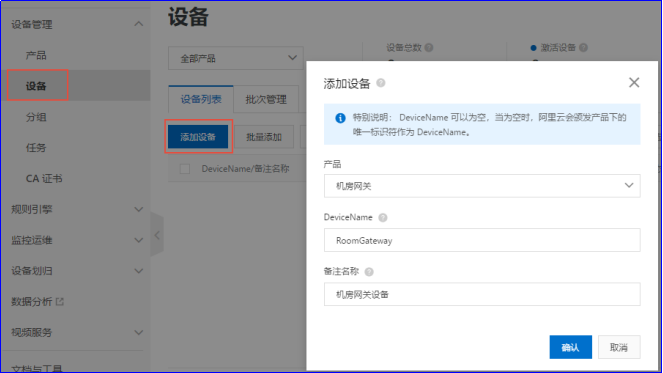
Task: Tick the select-all checkbox in device table header
Action: (x=185, y=169)
